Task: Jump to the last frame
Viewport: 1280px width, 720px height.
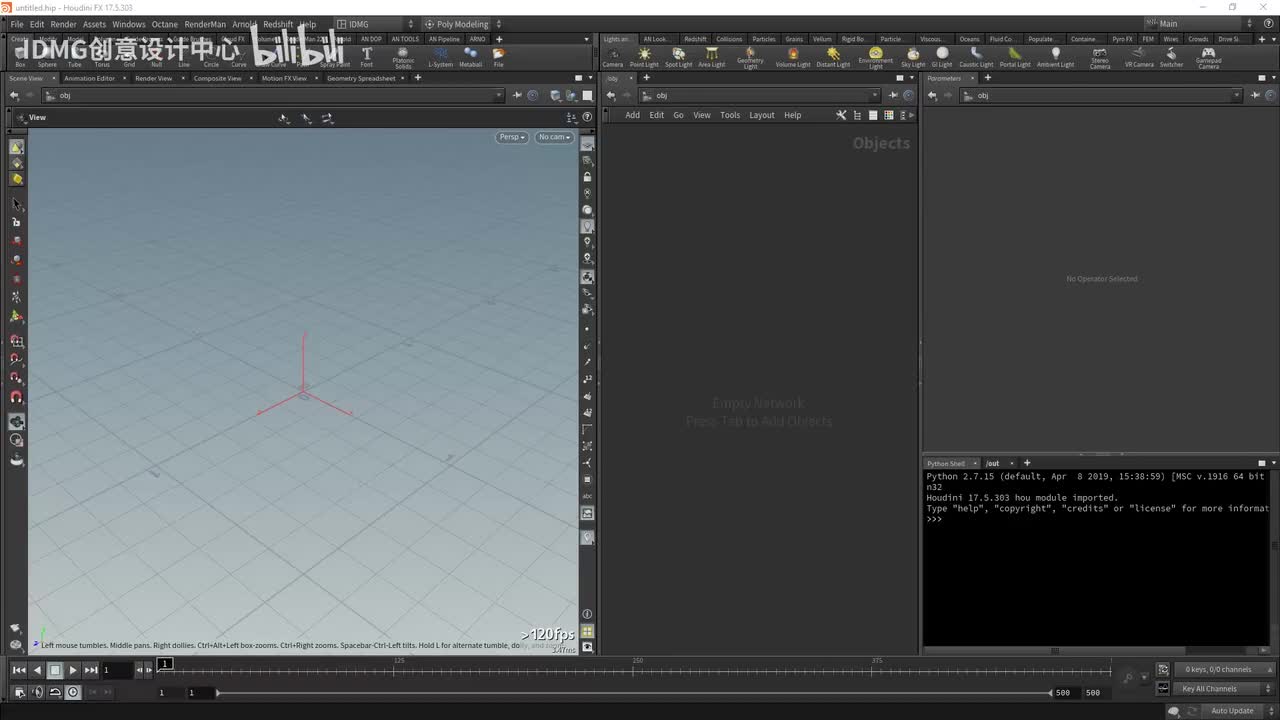Action: [91, 670]
